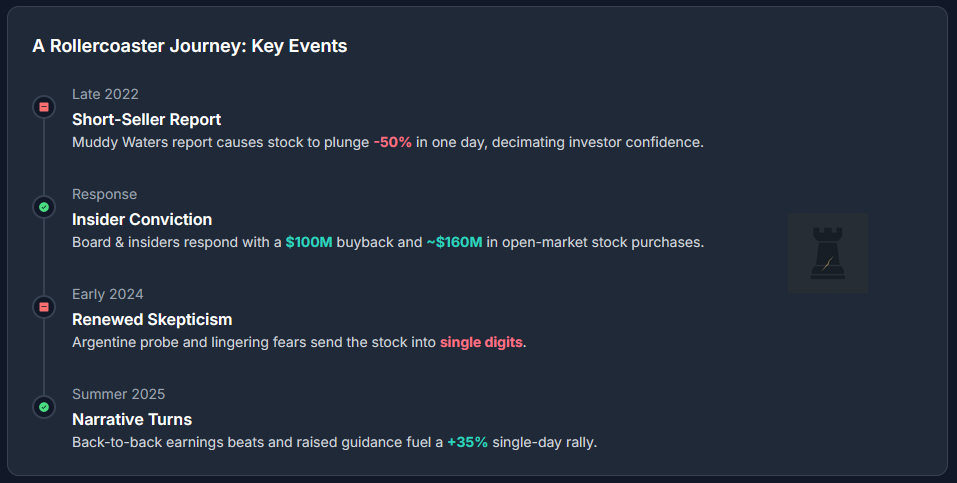Click the 'Response' timeline label
The height and width of the screenshot is (483, 957).
coord(104,194)
